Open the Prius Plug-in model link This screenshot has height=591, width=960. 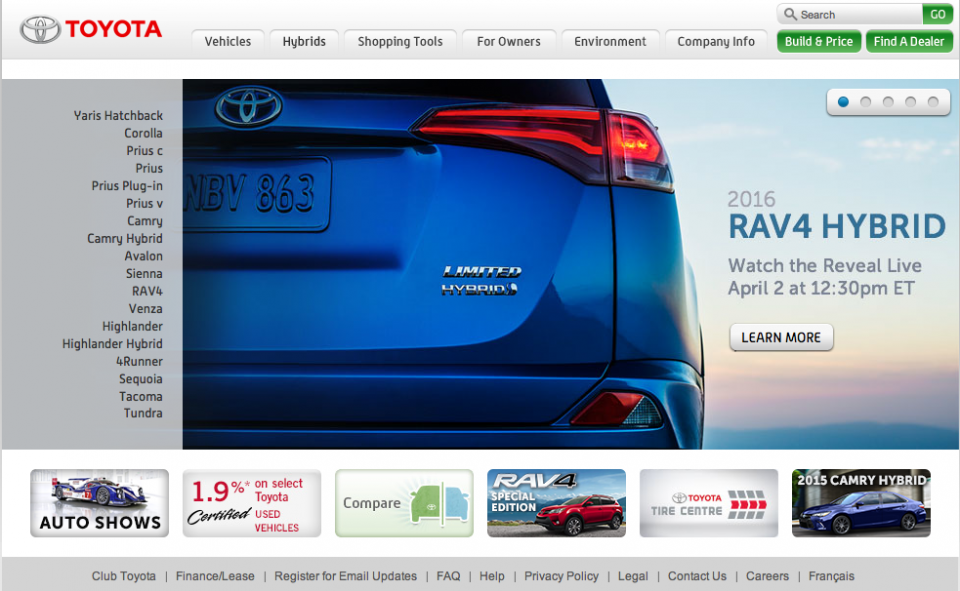[127, 186]
